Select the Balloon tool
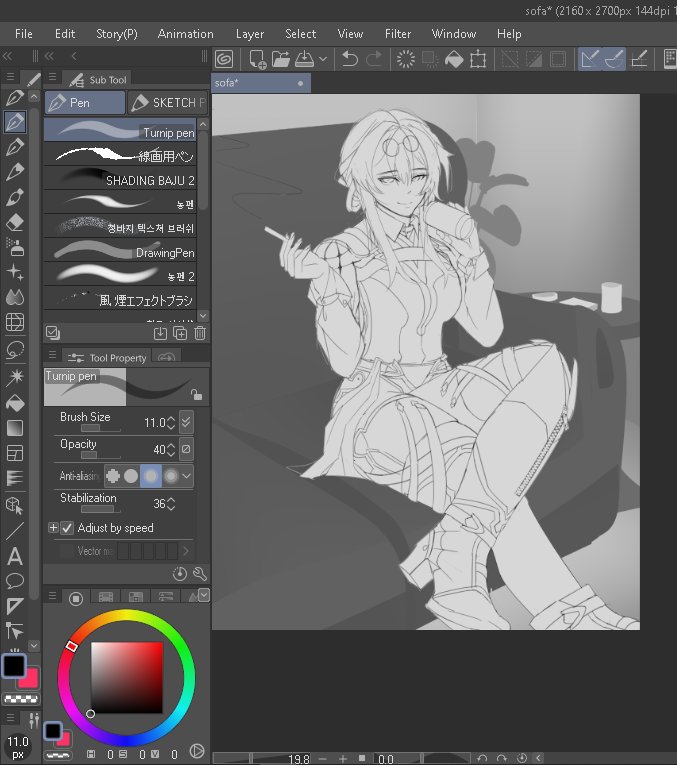This screenshot has width=677, height=765. pyautogui.click(x=15, y=581)
